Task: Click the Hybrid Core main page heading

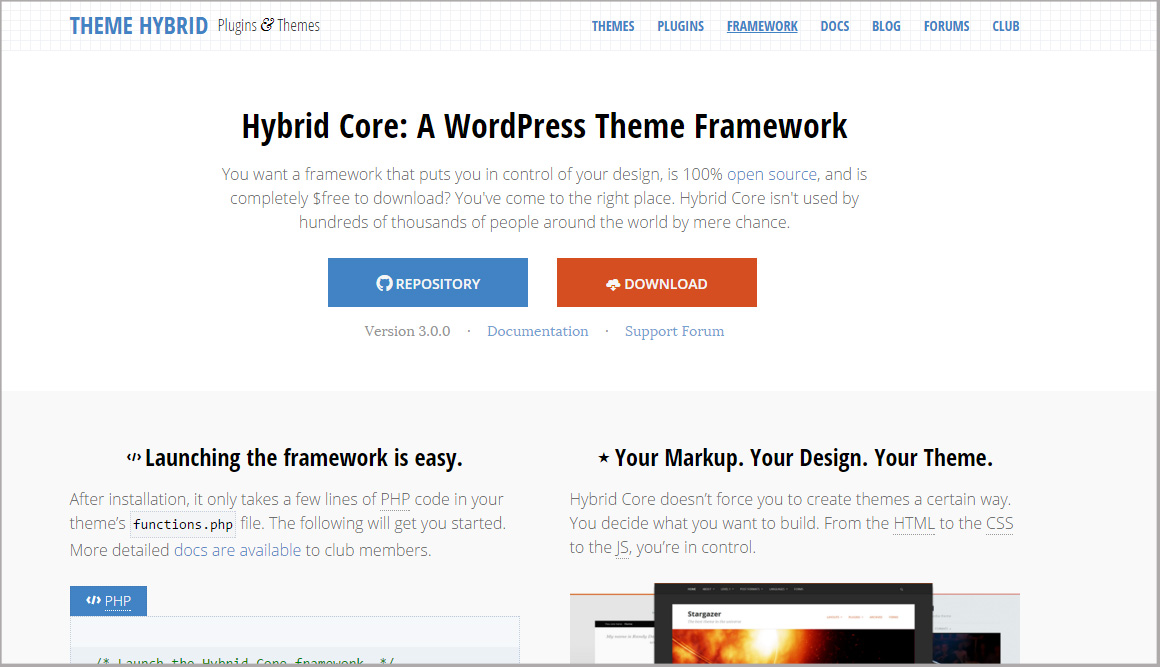Action: [544, 126]
